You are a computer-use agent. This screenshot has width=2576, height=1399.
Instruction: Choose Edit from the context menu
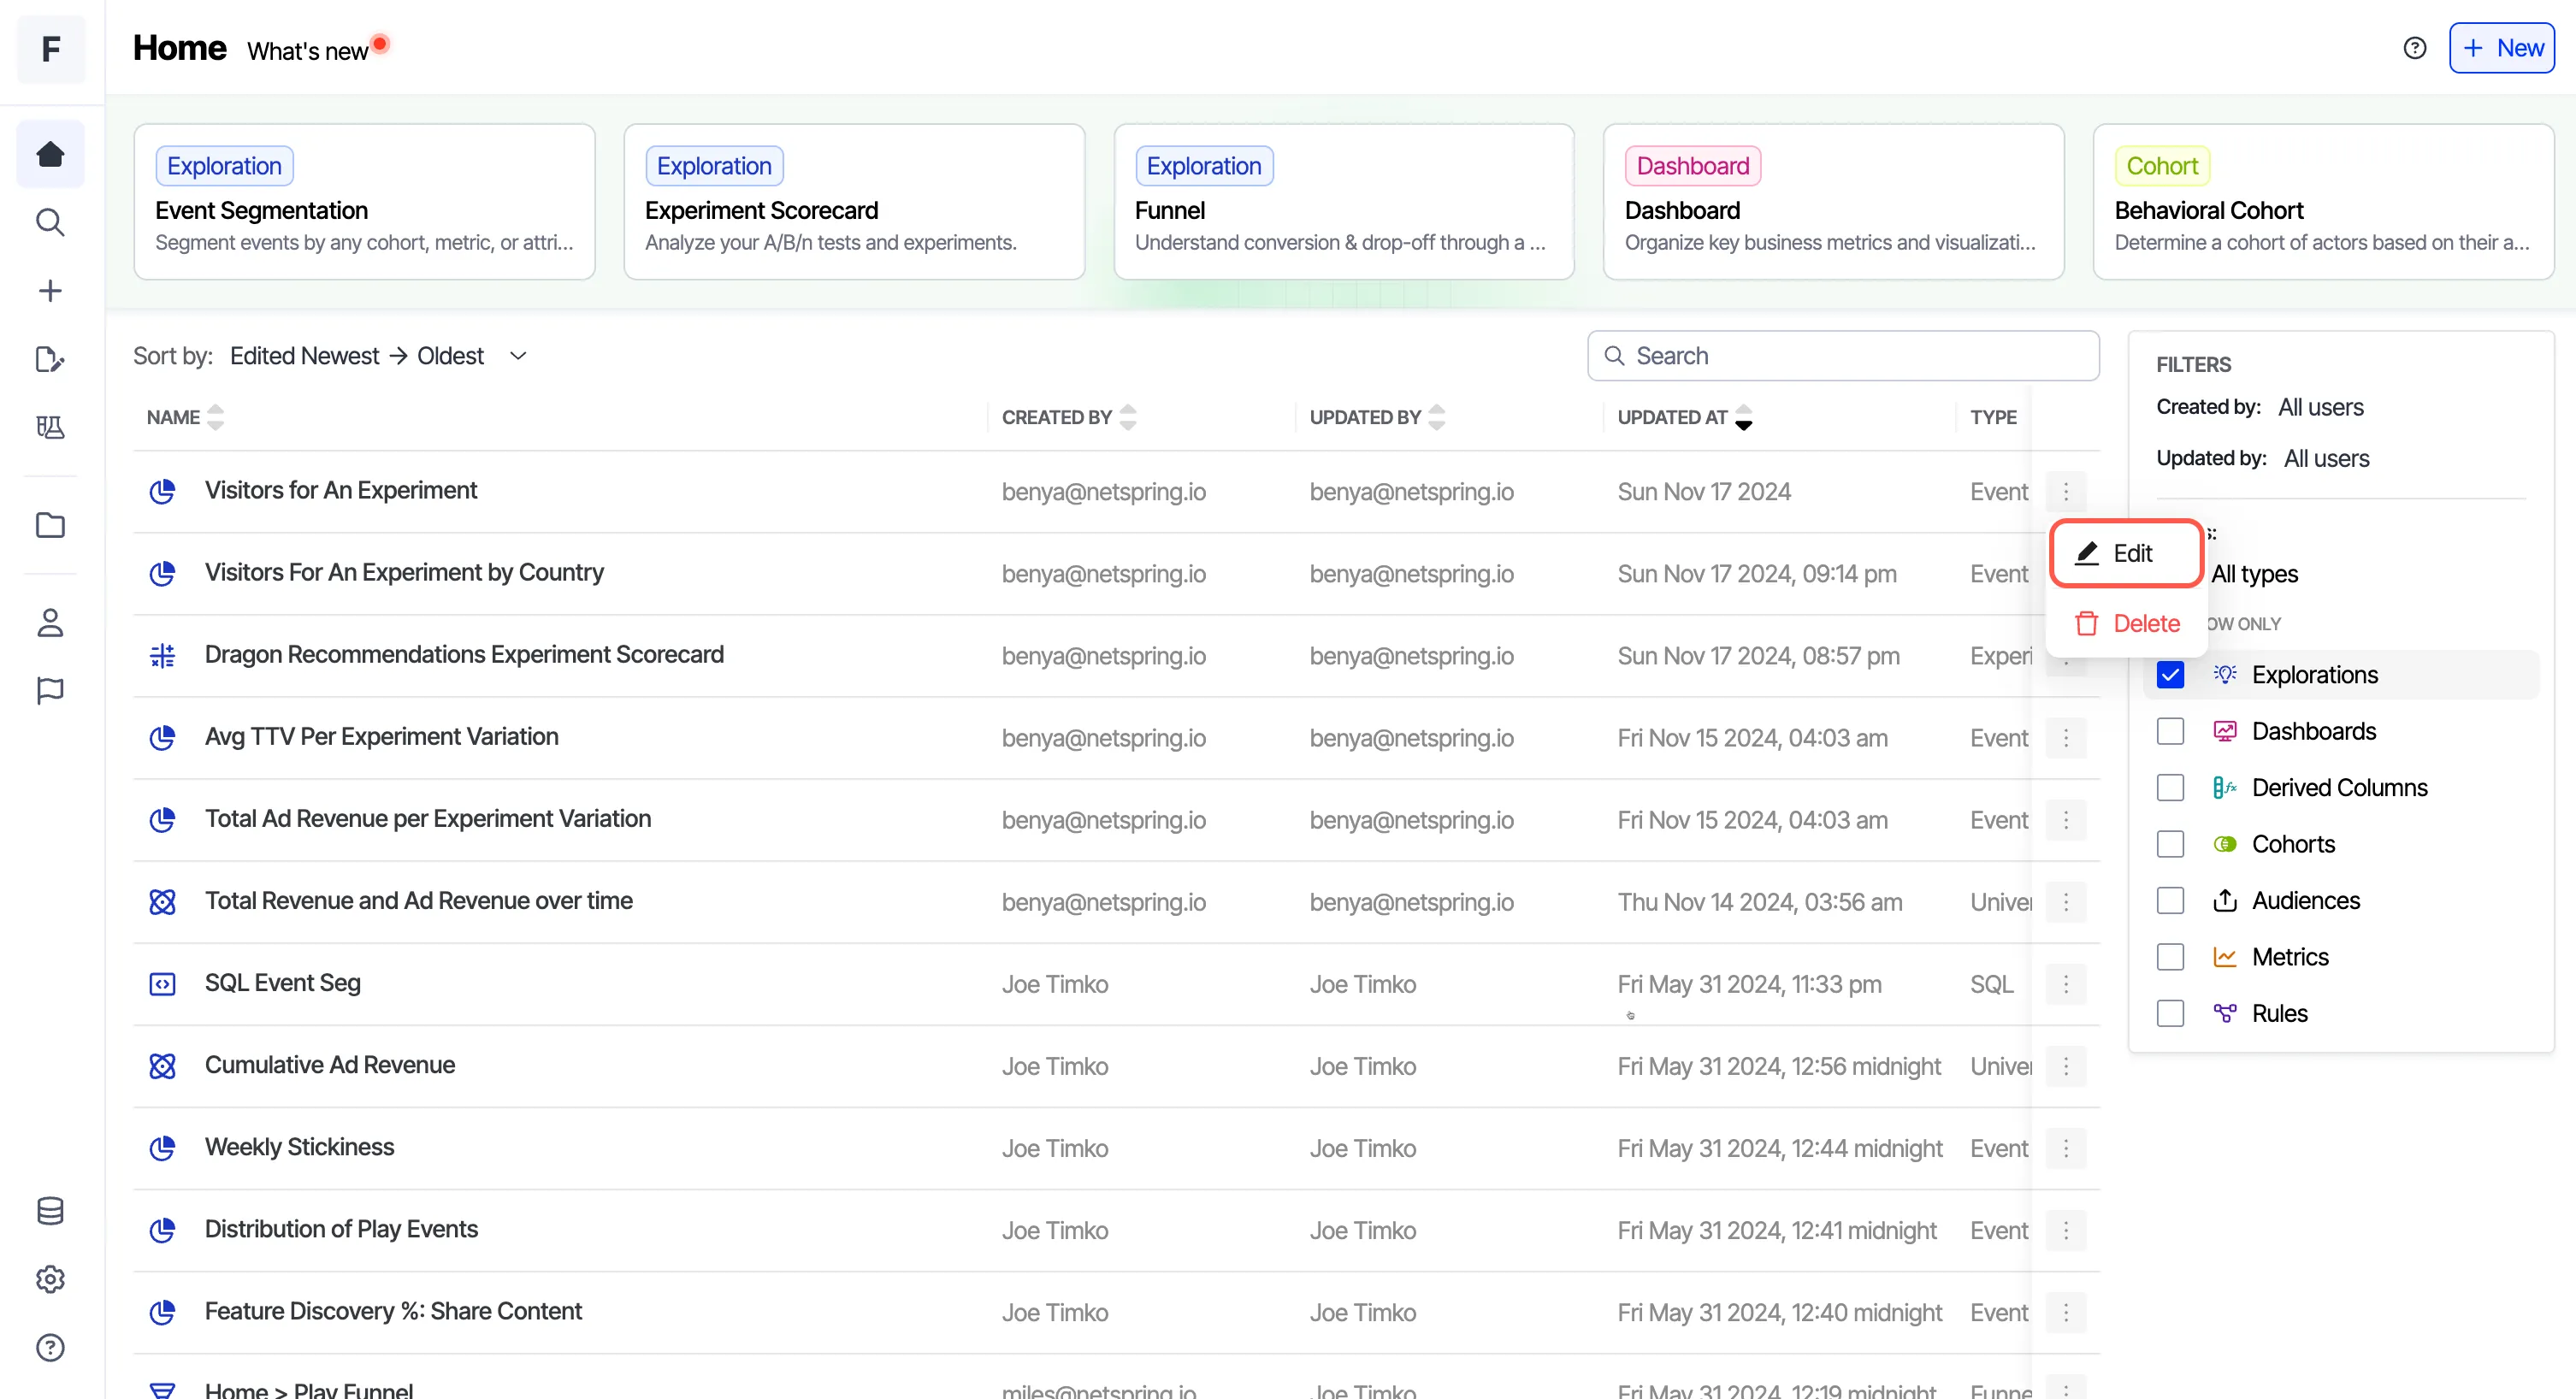point(2126,553)
